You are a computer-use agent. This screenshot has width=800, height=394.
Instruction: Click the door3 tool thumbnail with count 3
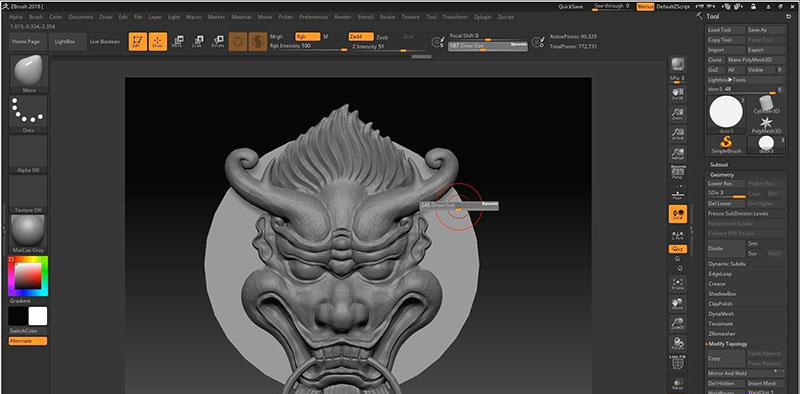tap(766, 144)
